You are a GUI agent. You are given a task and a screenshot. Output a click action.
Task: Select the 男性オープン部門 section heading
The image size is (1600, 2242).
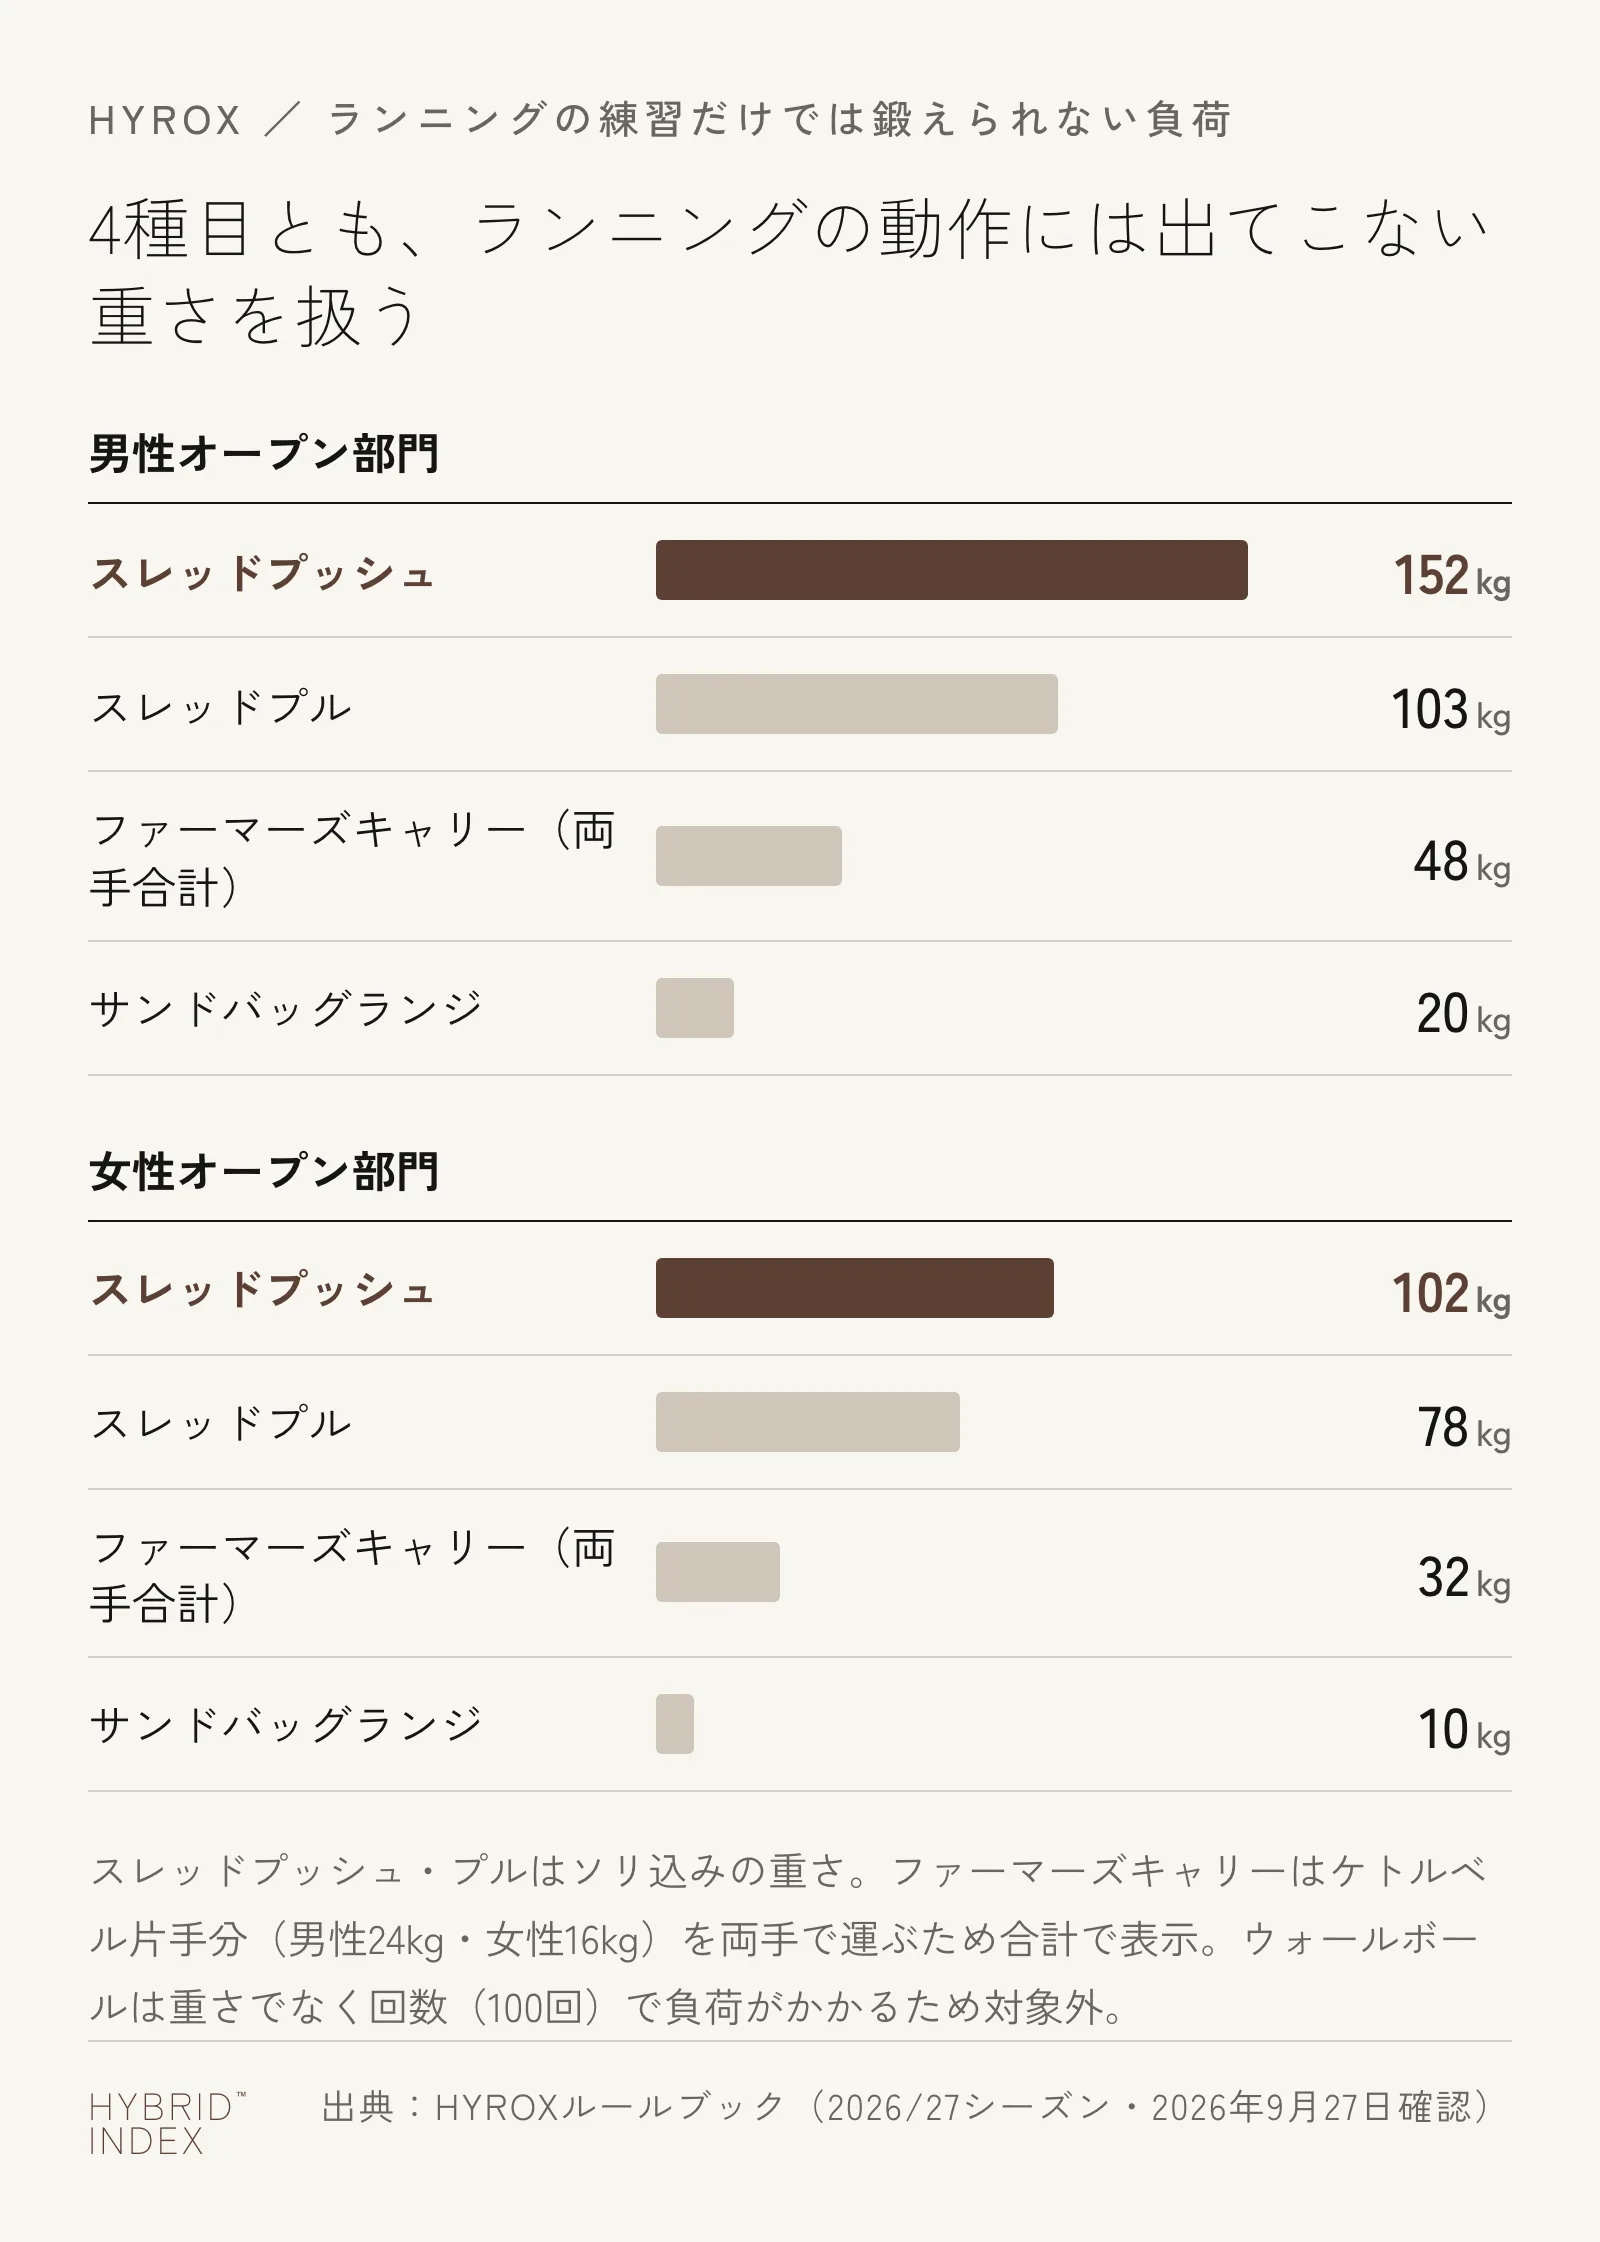pos(264,454)
